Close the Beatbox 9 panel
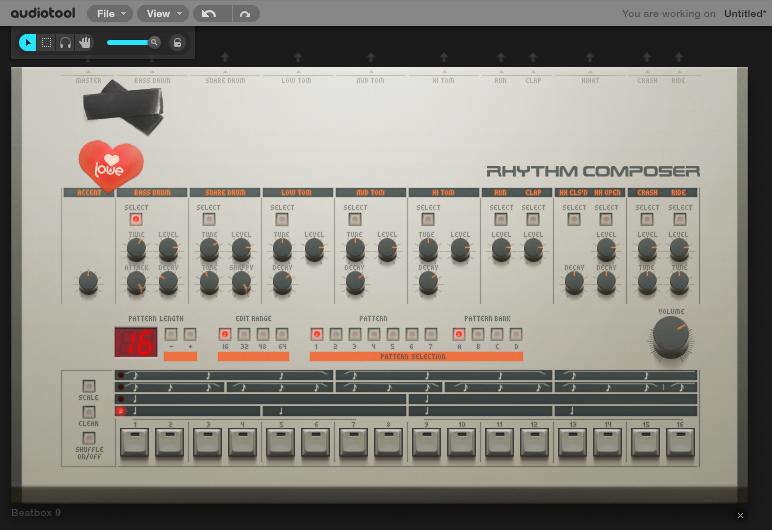Screen dimensions: 772x530 coord(740,516)
